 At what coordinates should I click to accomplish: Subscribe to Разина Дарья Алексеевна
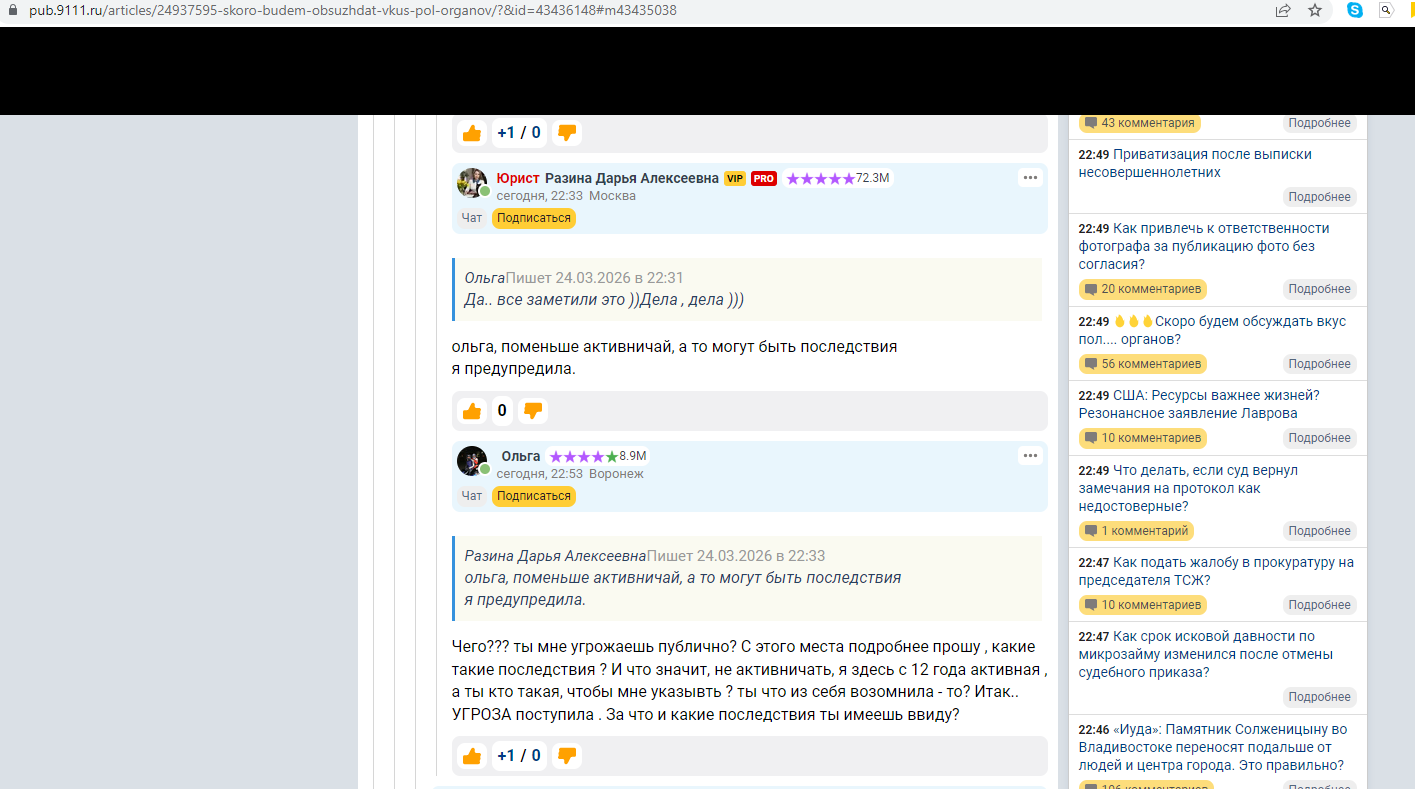(534, 218)
